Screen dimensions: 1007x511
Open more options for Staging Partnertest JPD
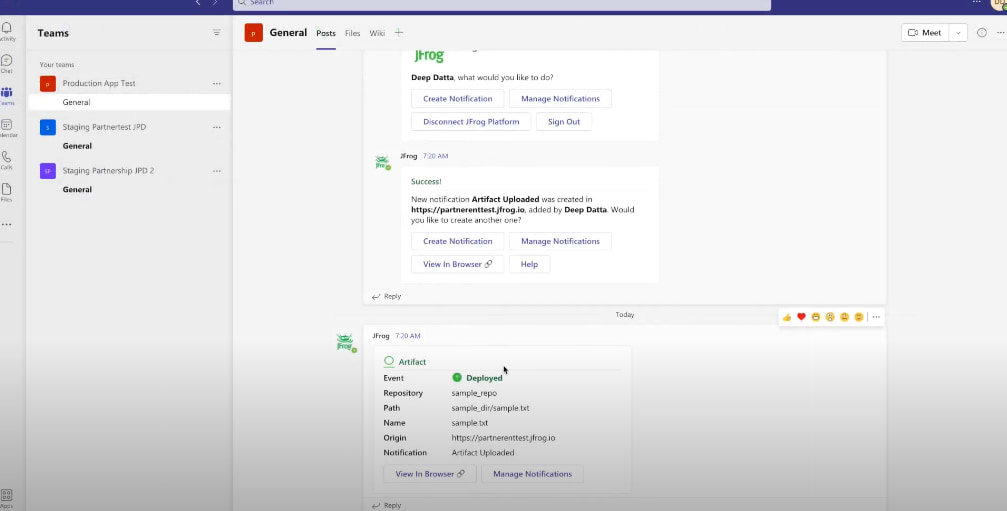216,127
